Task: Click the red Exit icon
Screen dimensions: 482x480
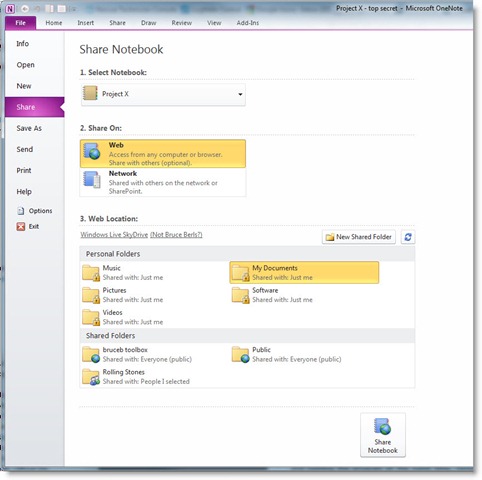Action: click(x=21, y=227)
